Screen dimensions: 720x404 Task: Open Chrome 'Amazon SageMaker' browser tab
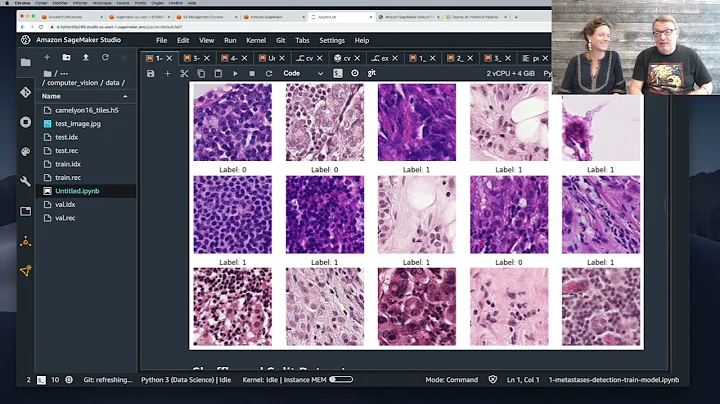click(274, 17)
